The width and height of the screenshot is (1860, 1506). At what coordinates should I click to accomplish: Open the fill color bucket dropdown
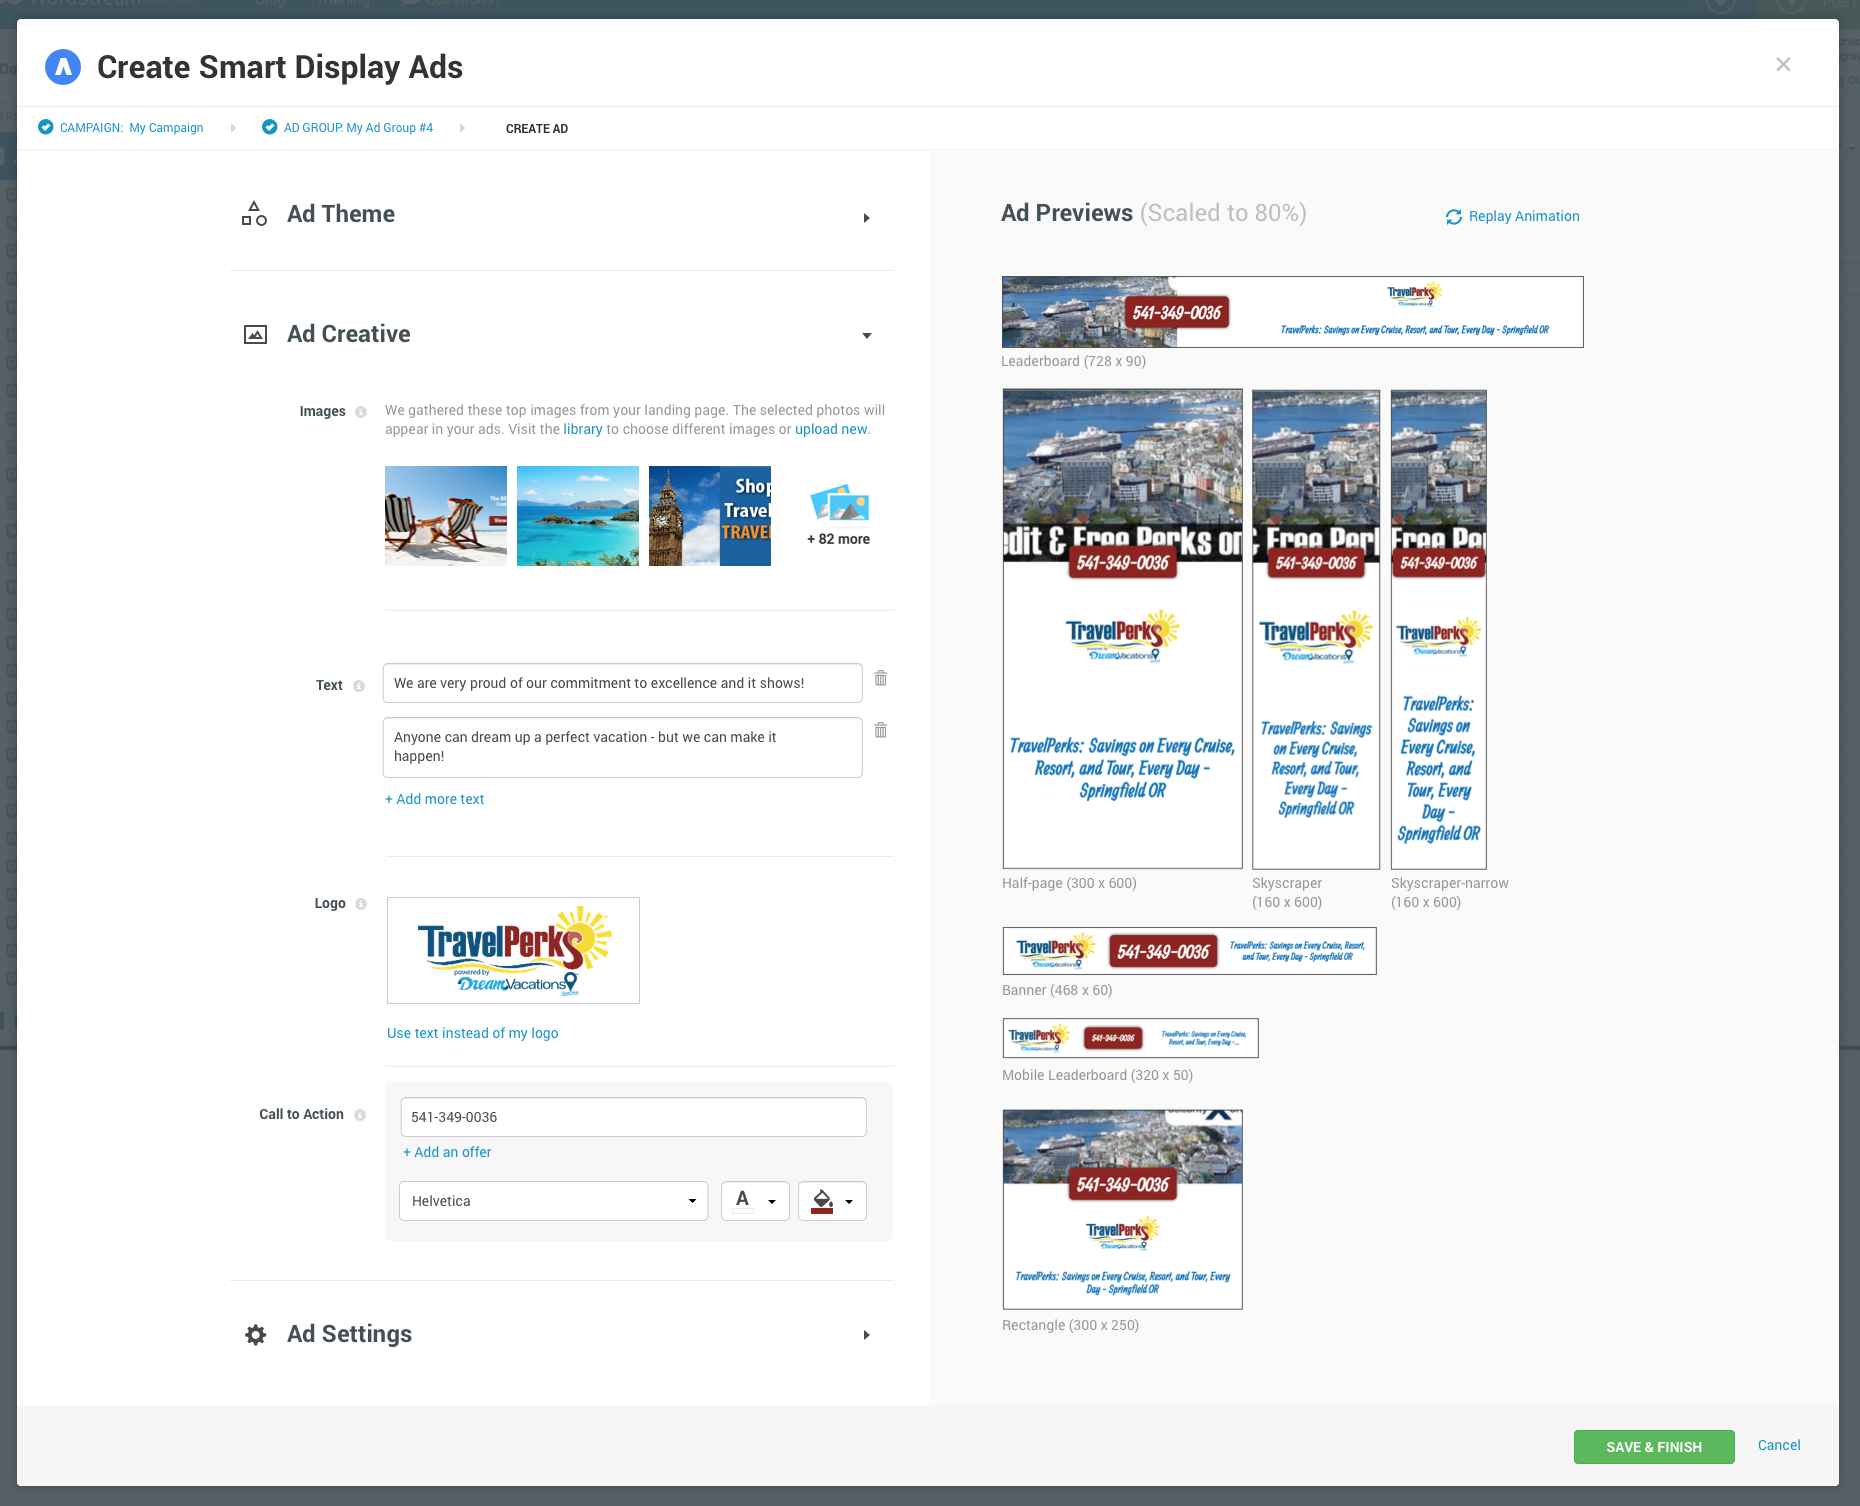832,1201
